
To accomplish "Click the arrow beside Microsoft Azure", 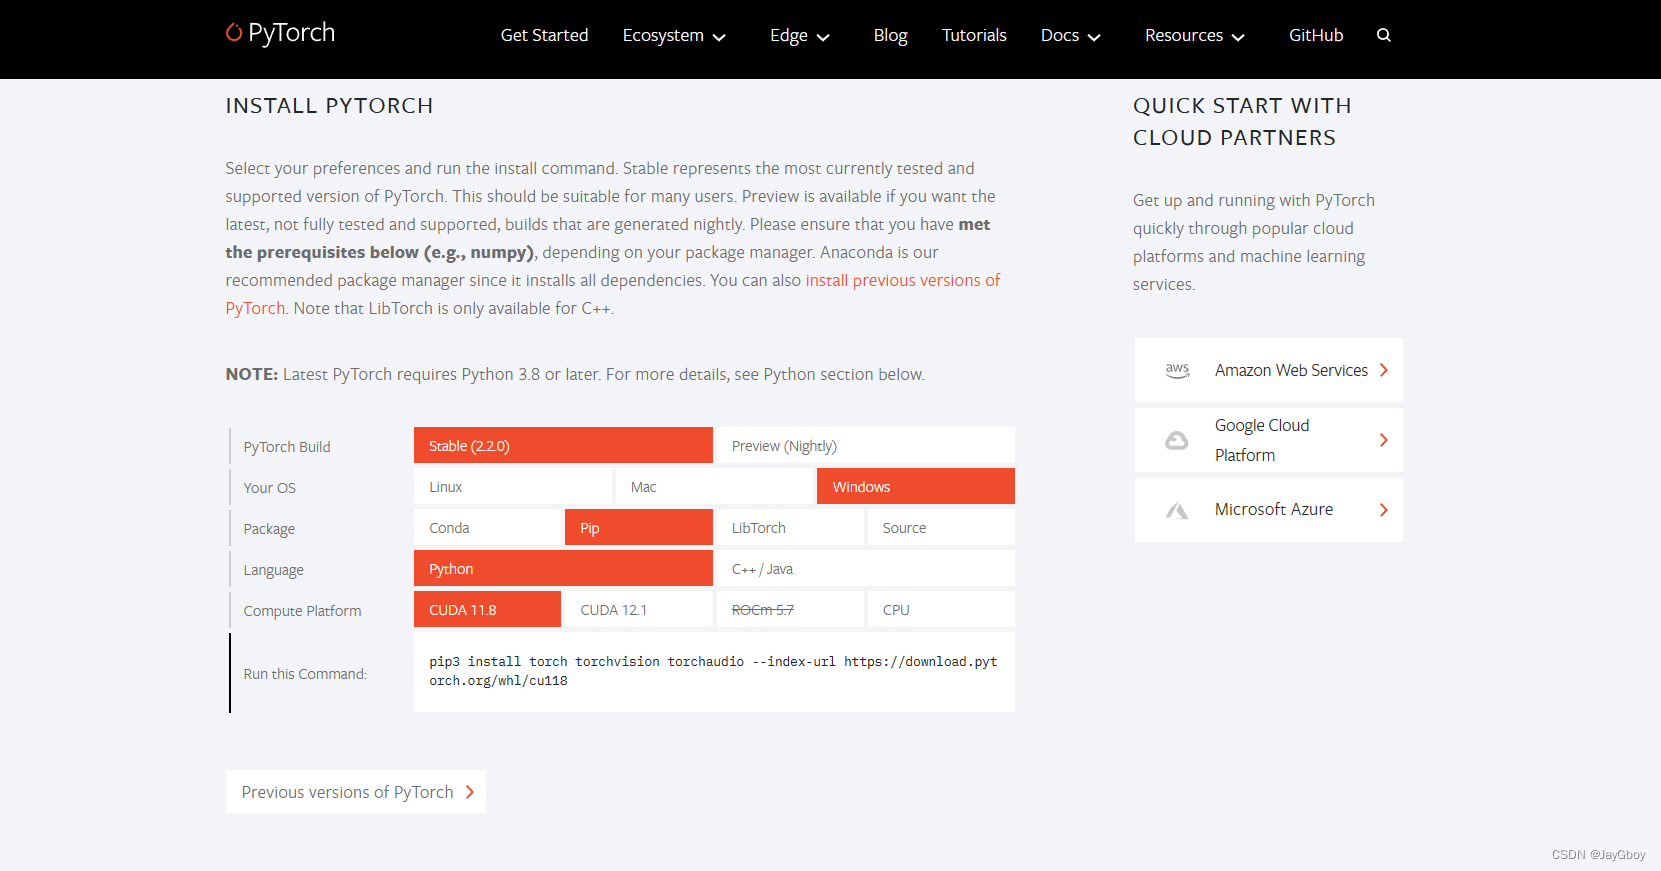I will coord(1384,510).
